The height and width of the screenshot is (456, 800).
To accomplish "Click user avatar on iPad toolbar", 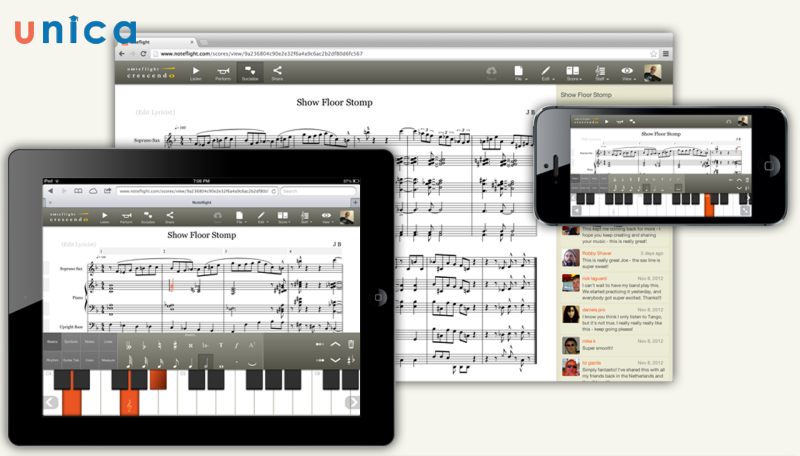I will 347,217.
